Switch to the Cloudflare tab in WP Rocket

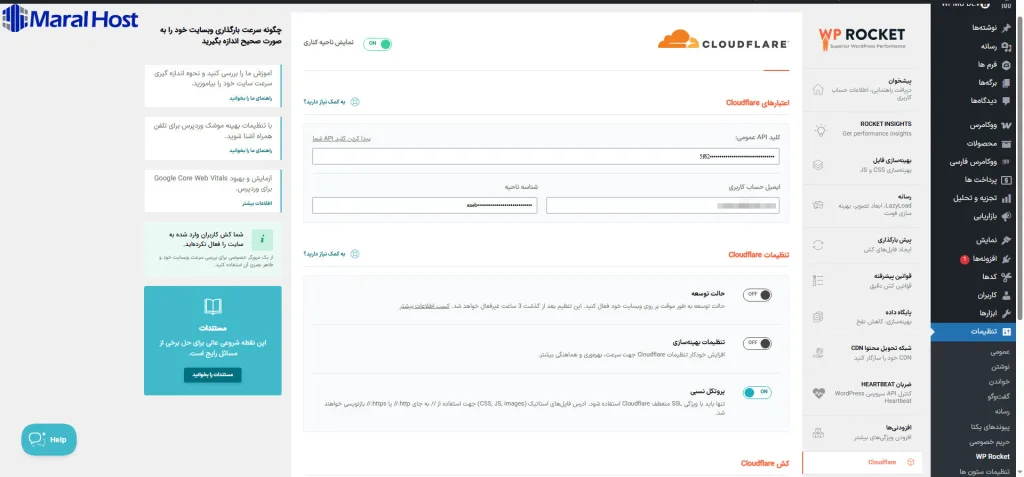pyautogui.click(x=862, y=462)
